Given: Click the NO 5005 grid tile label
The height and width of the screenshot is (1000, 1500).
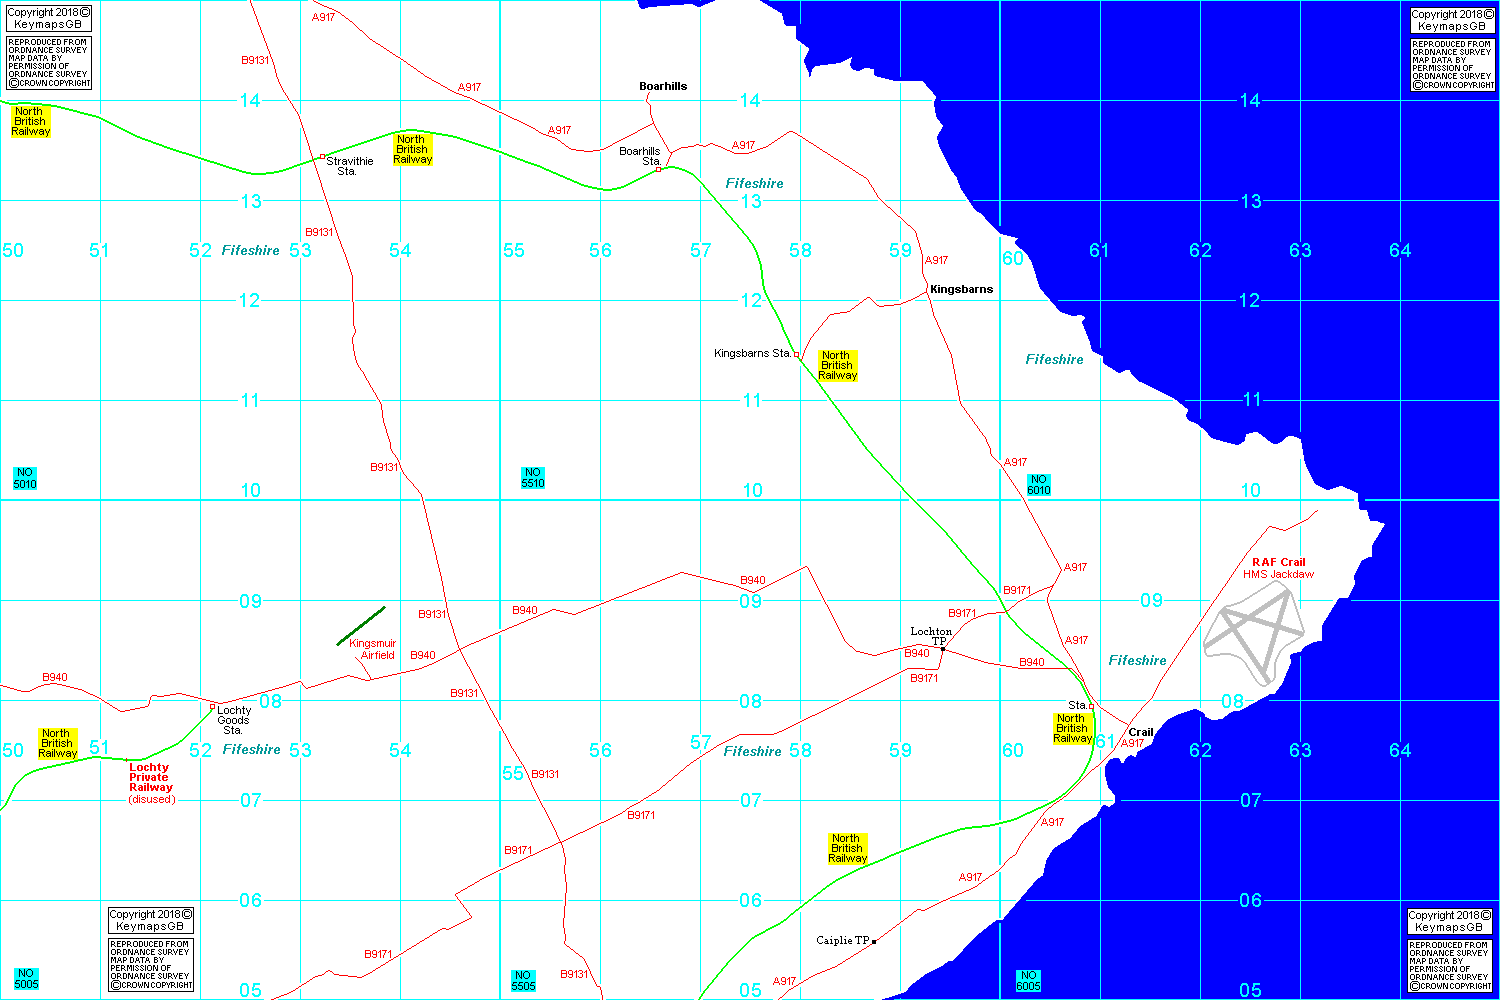Looking at the screenshot, I should tap(27, 979).
